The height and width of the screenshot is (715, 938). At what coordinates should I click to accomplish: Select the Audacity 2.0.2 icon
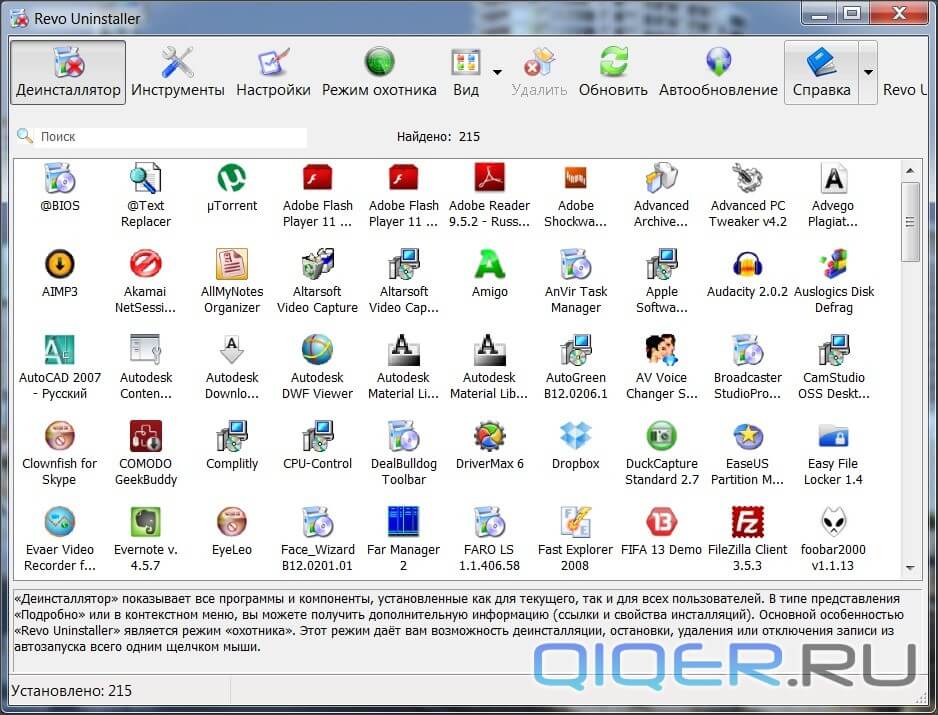pos(747,264)
